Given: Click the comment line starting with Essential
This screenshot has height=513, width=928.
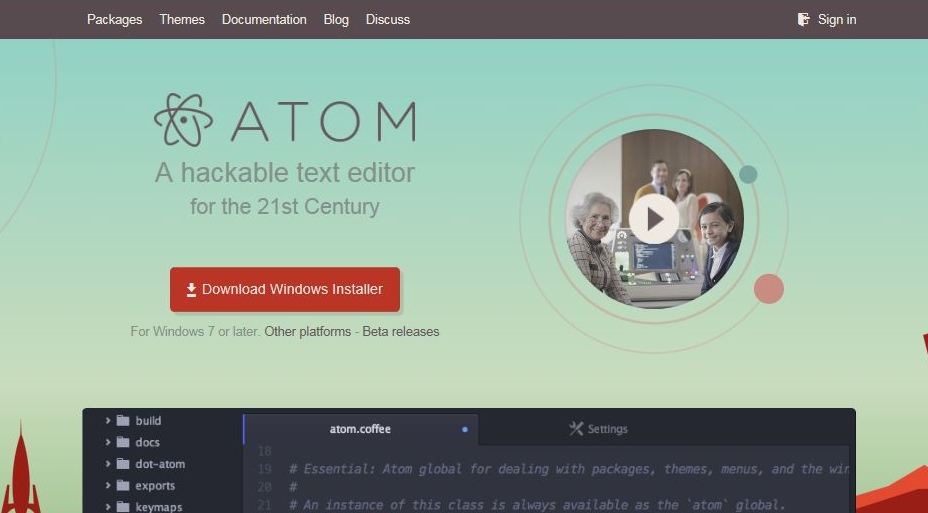Looking at the screenshot, I should [x=569, y=469].
